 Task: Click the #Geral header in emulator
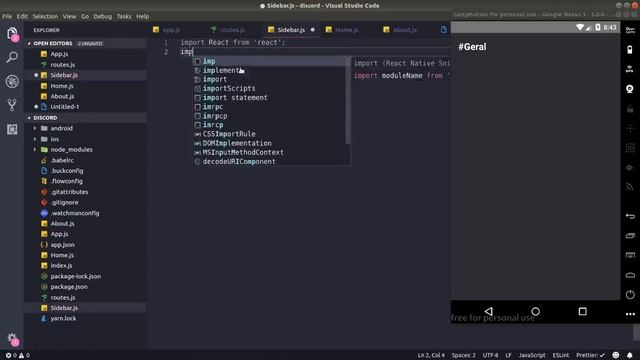[x=472, y=47]
